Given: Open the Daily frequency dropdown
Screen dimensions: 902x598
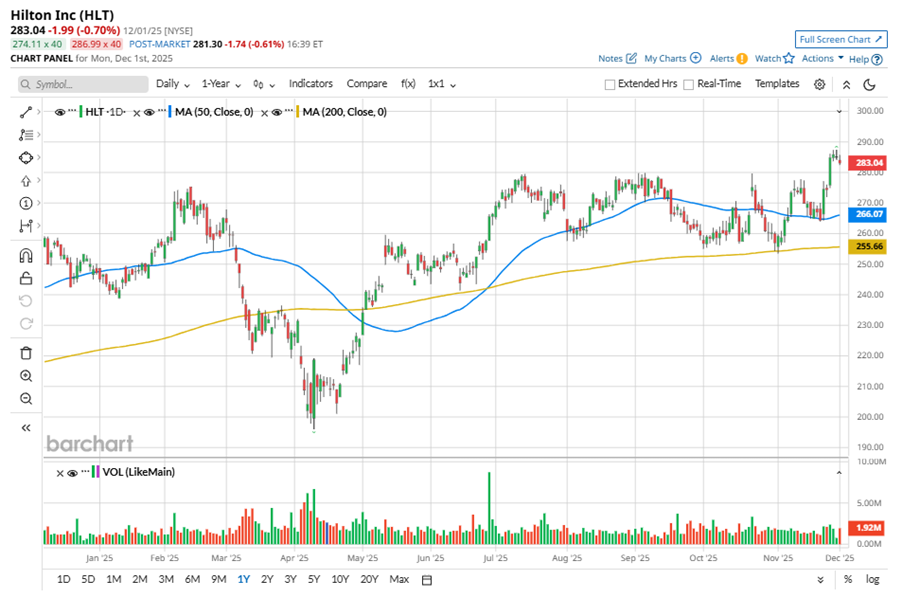Looking at the screenshot, I should (x=172, y=84).
